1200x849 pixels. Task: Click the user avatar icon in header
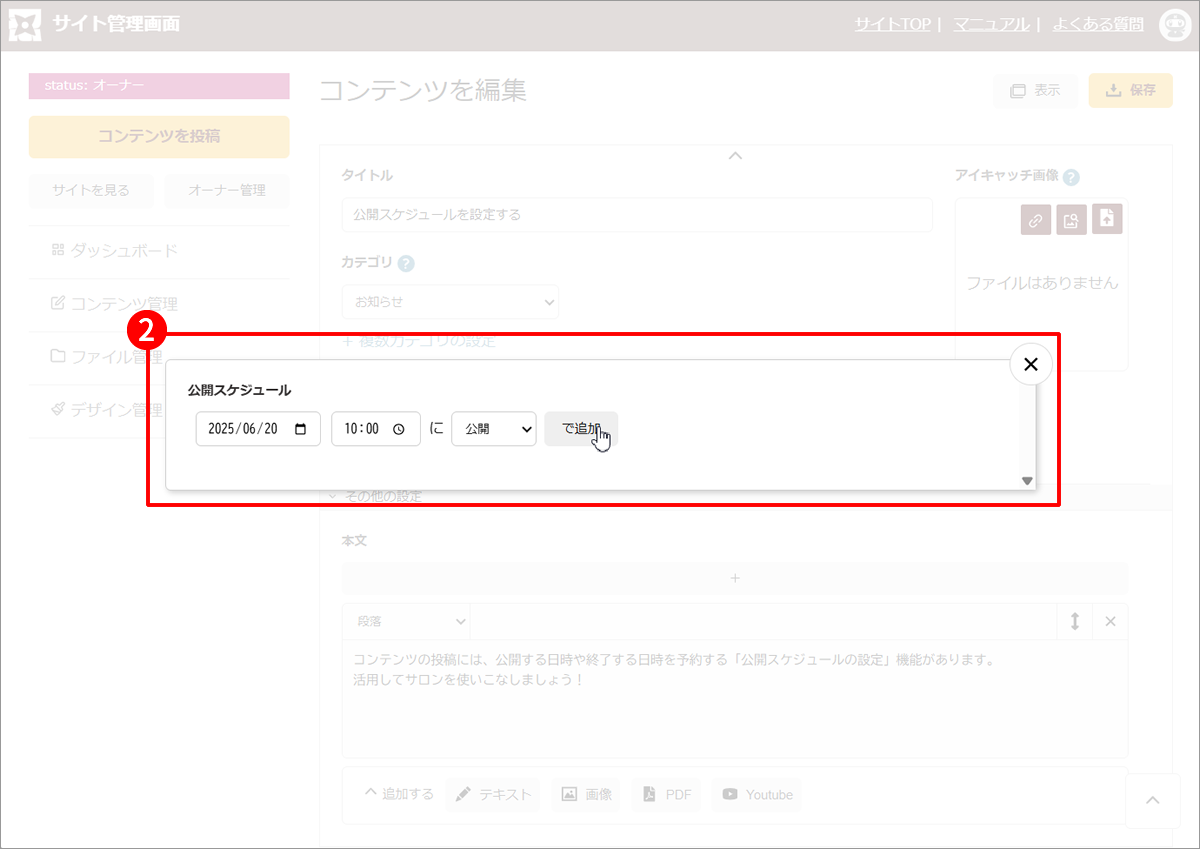click(1174, 25)
